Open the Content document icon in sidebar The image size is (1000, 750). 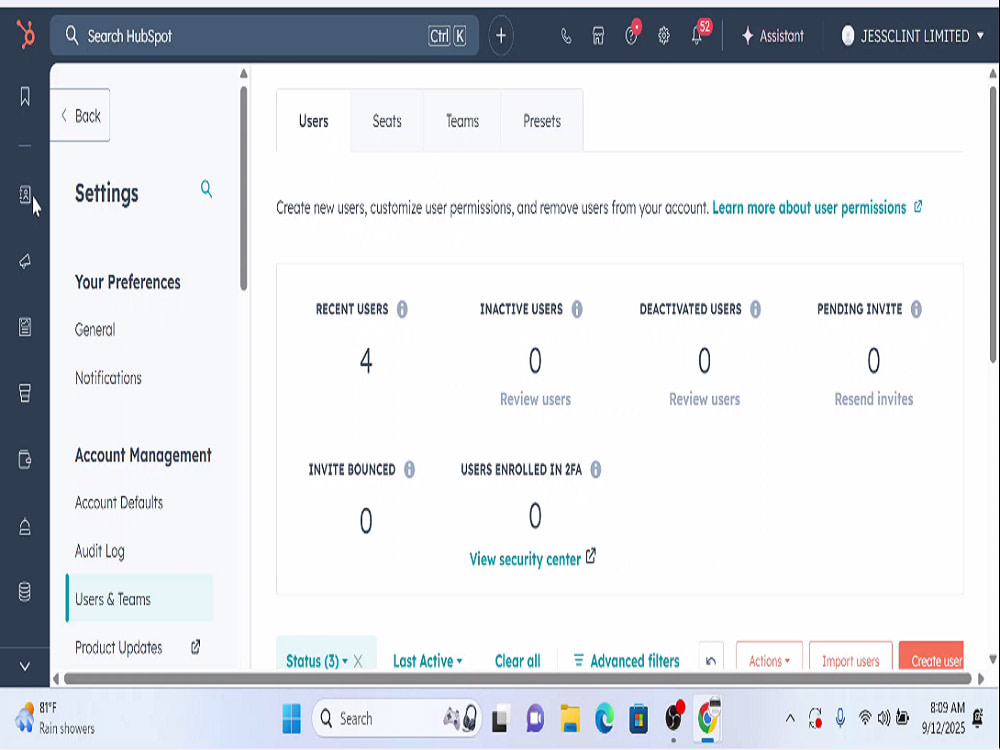coord(25,327)
